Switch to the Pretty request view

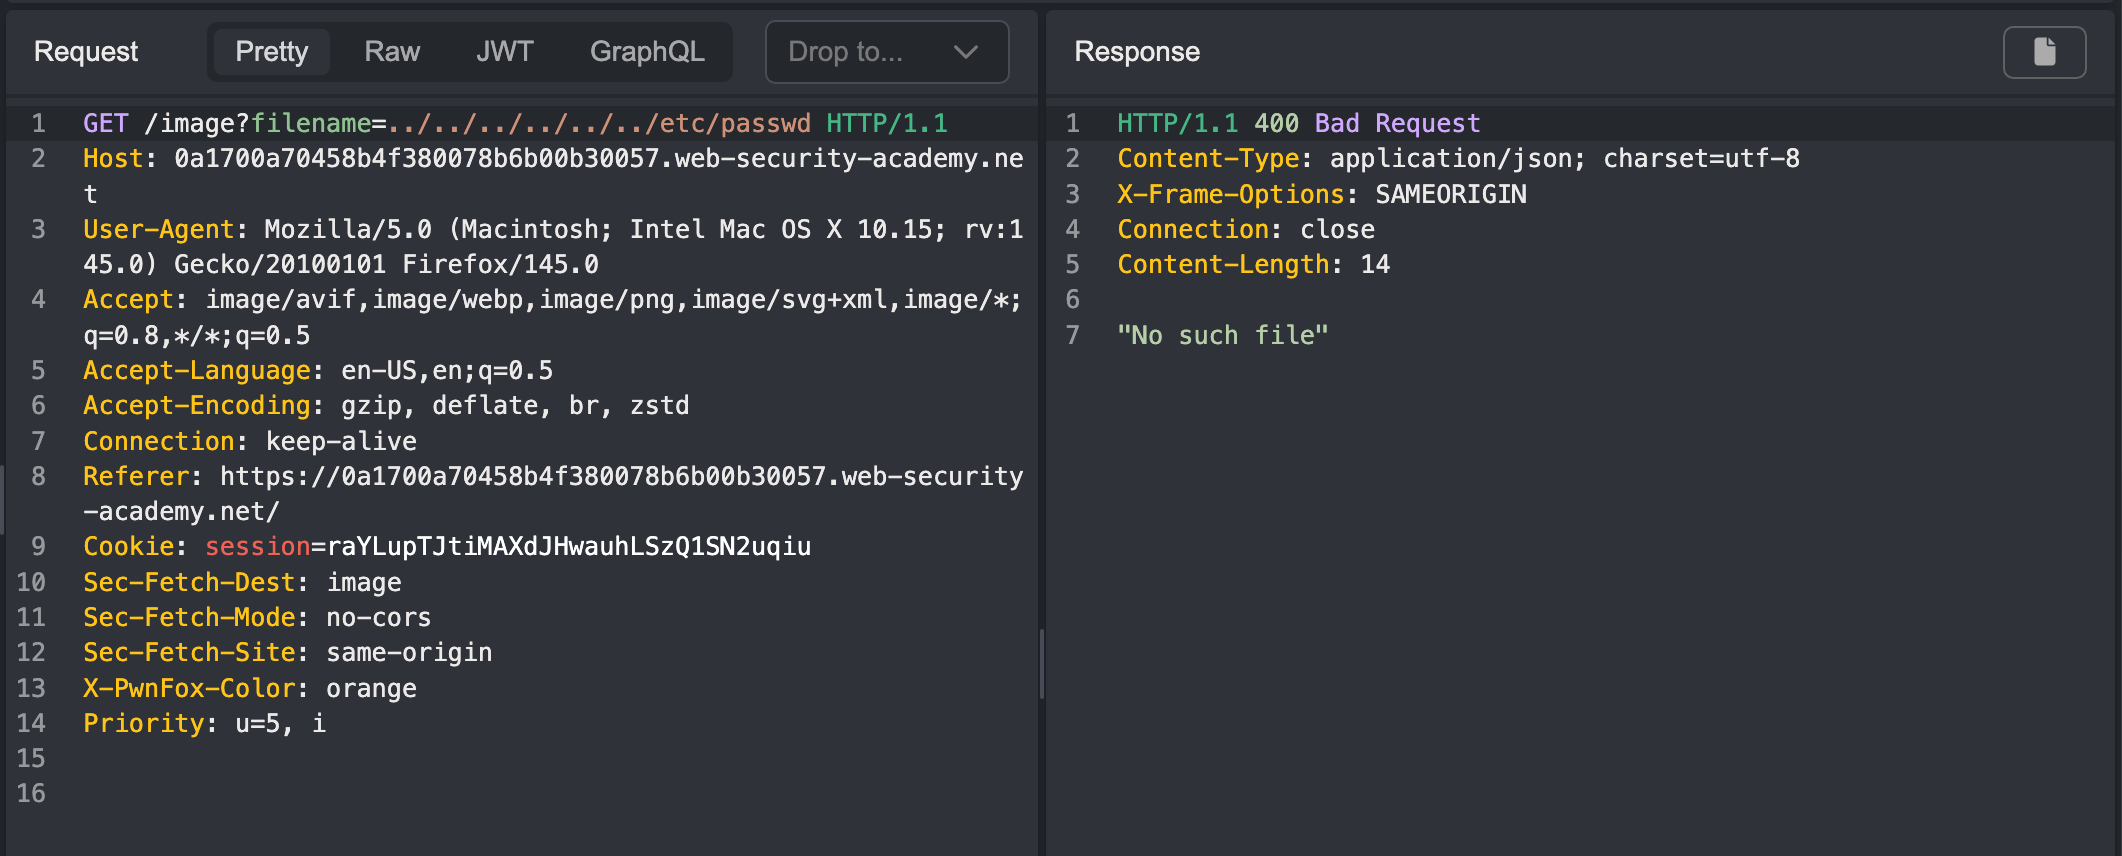coord(271,52)
